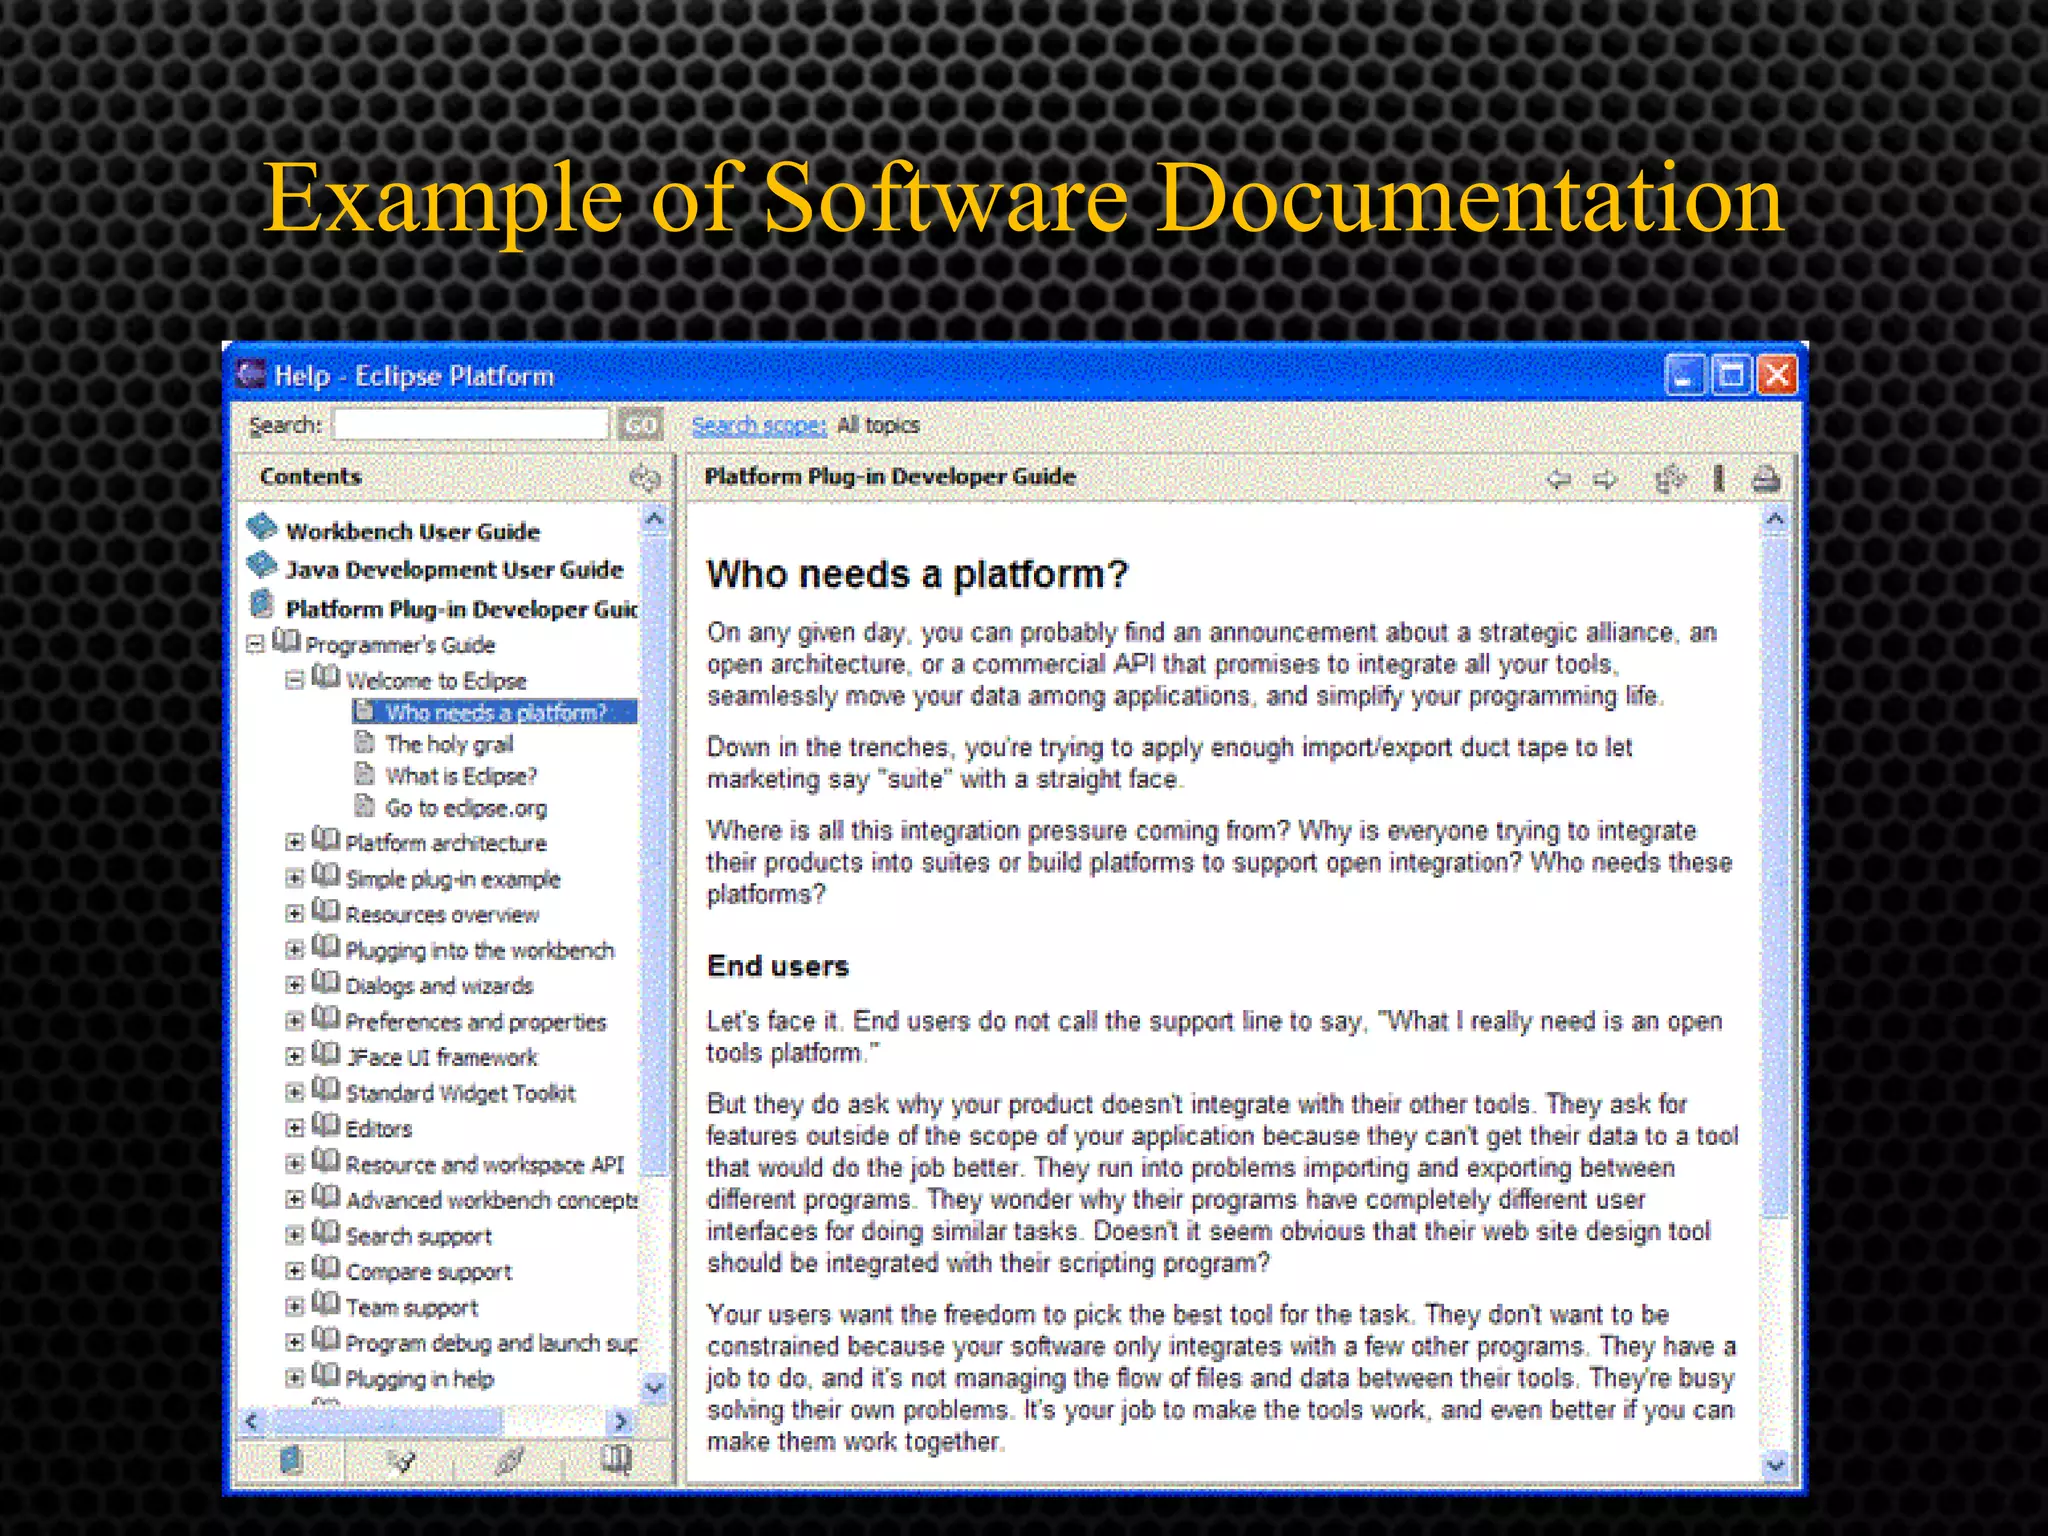
Task: Switch to the Search Results bottom tab
Action: click(400, 1460)
